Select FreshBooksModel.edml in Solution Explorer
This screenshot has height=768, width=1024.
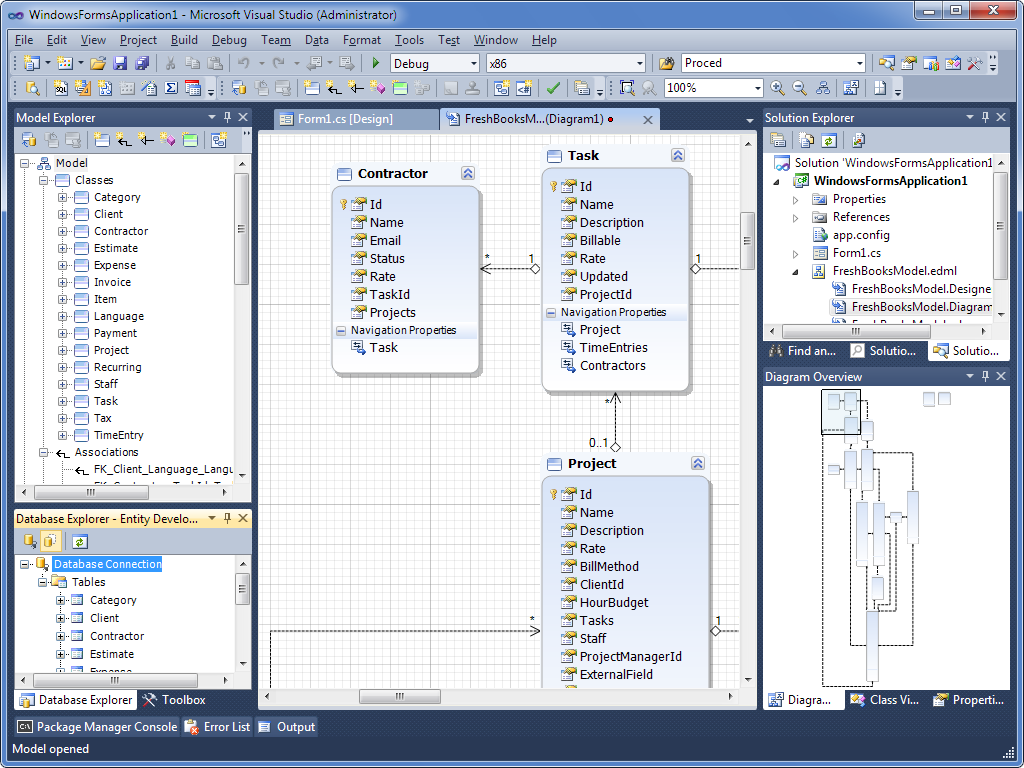[x=894, y=271]
